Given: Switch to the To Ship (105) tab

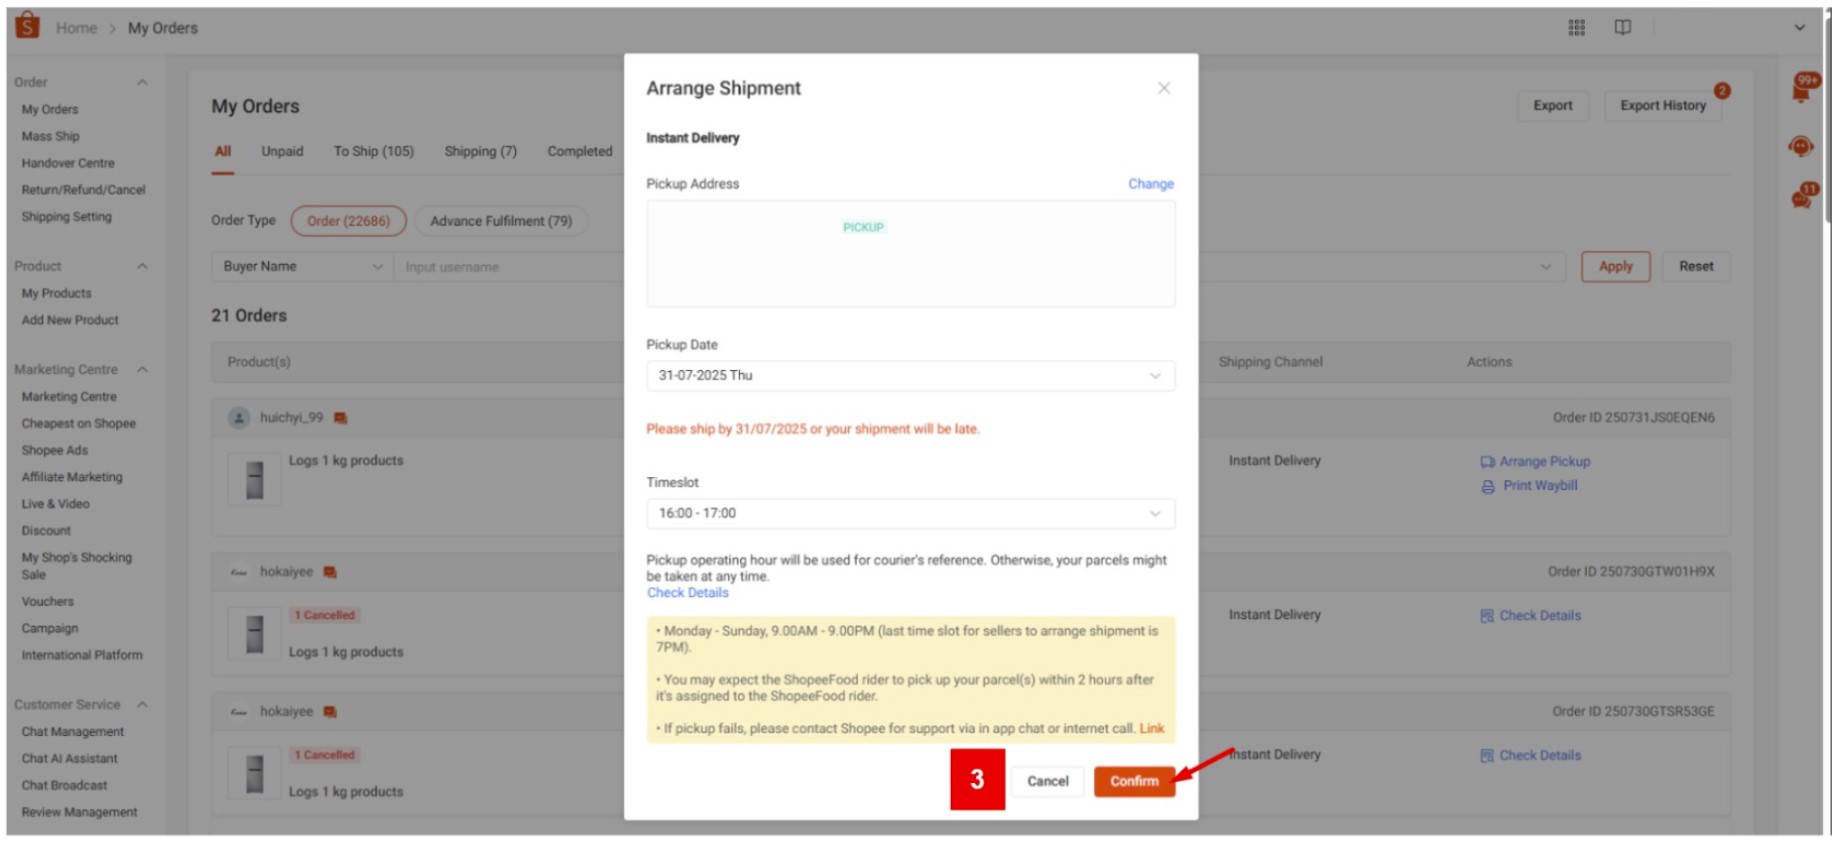Looking at the screenshot, I should (x=374, y=152).
